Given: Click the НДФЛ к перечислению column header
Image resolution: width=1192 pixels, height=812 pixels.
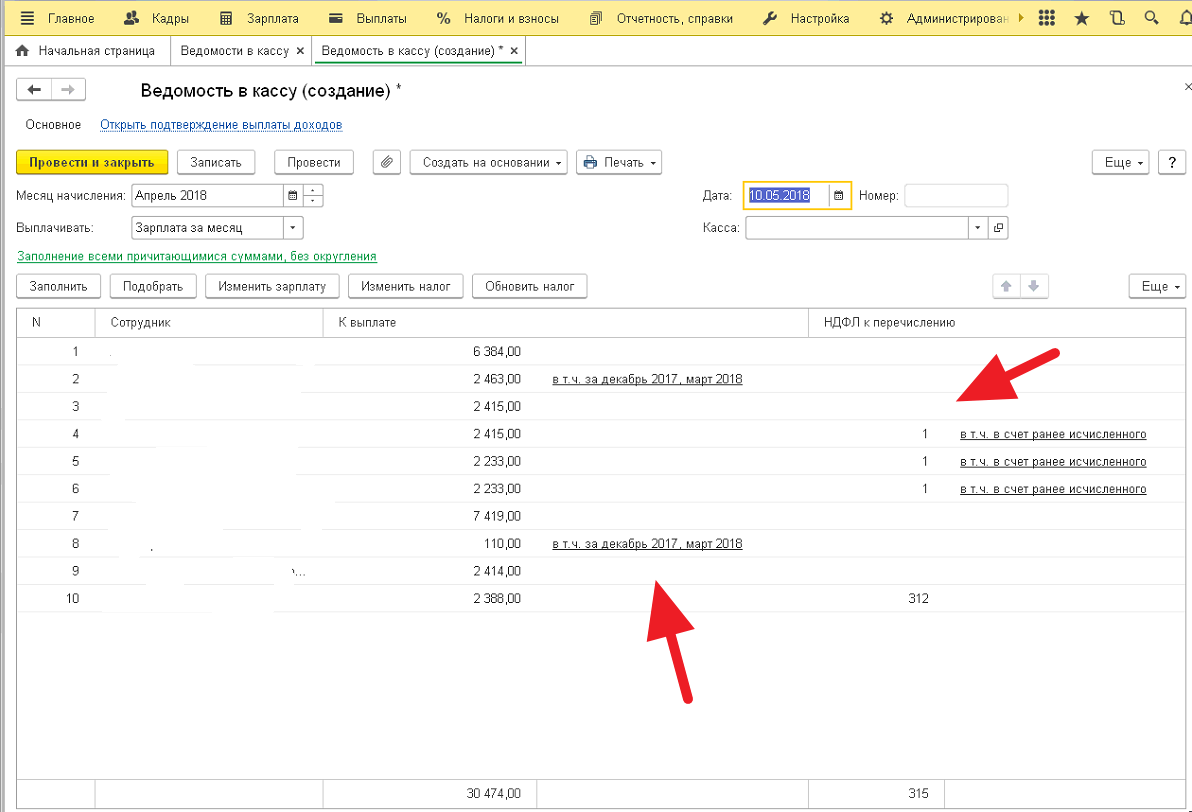Looking at the screenshot, I should pyautogui.click(x=997, y=322).
